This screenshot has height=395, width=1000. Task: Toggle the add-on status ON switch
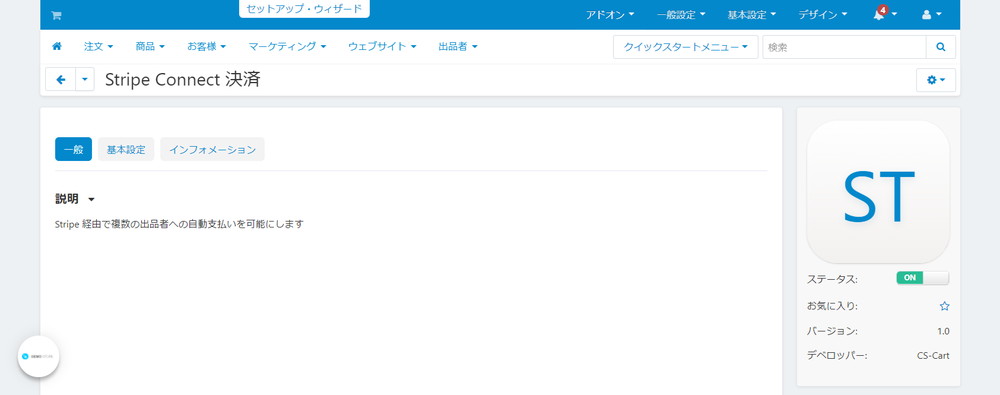pos(922,278)
